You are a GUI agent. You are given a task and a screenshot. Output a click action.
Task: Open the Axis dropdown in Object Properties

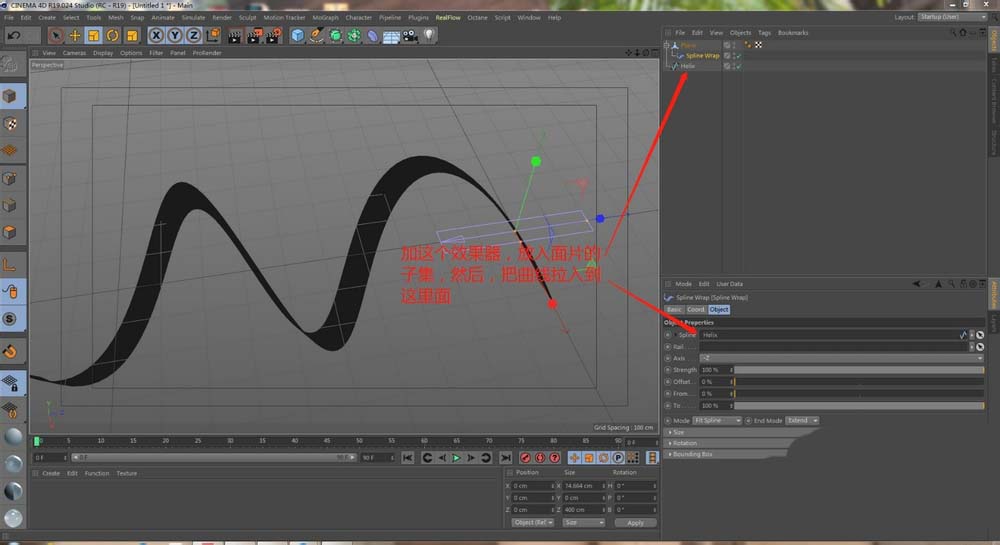[x=840, y=357]
